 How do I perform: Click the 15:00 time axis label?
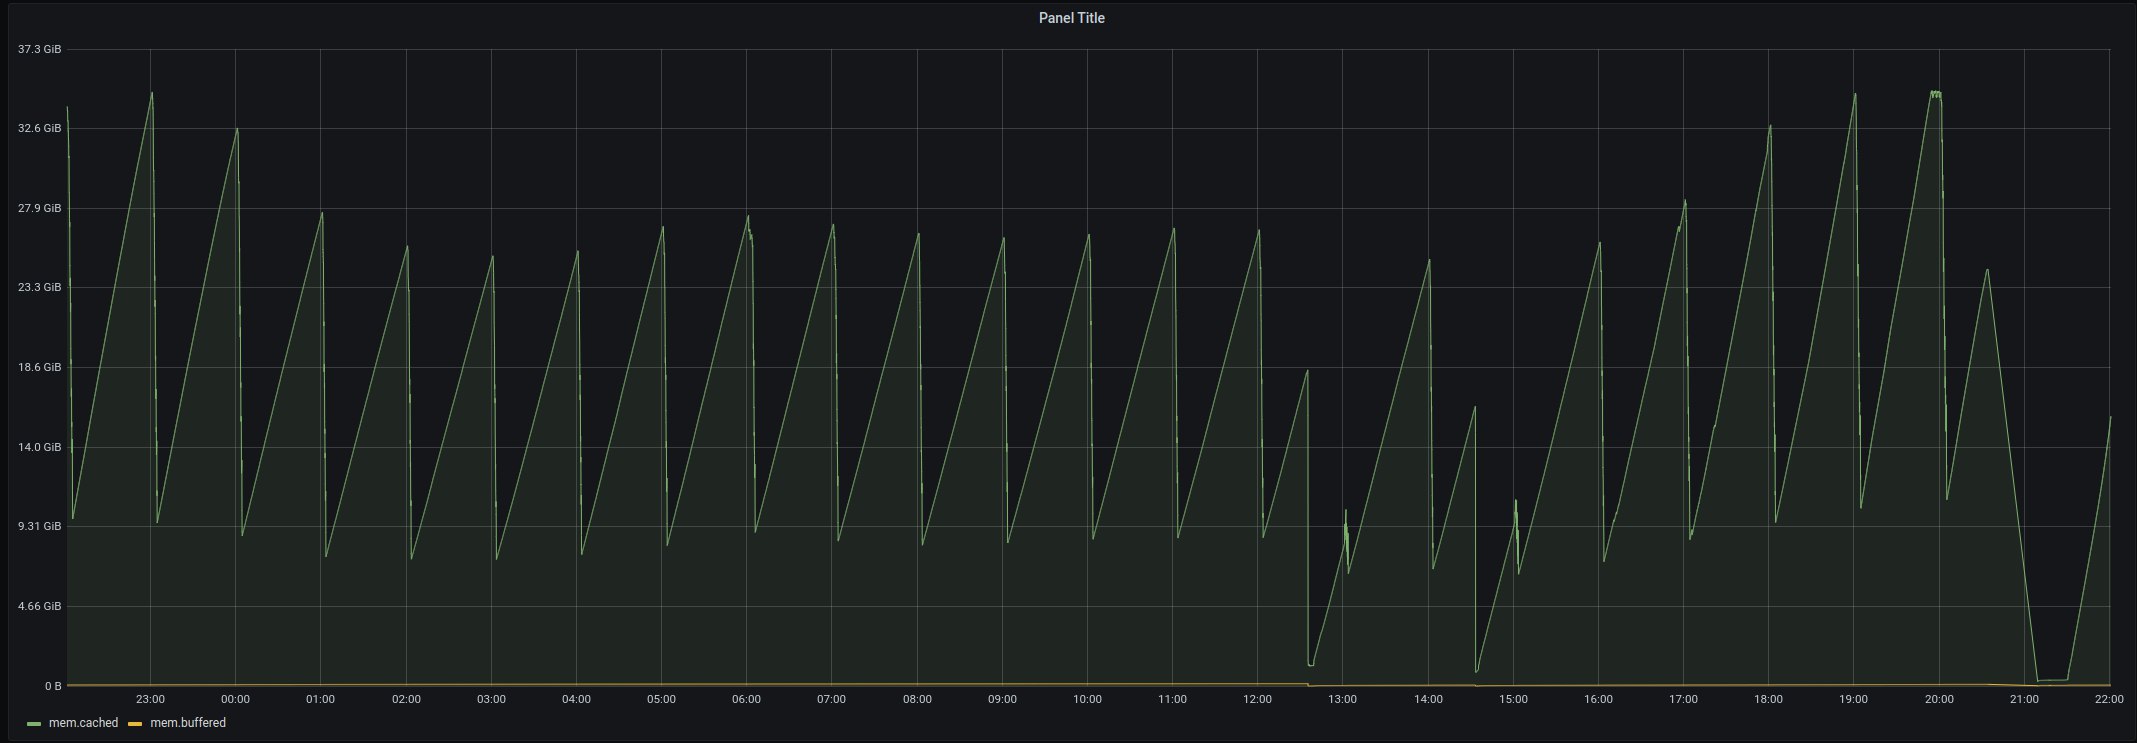click(1513, 700)
